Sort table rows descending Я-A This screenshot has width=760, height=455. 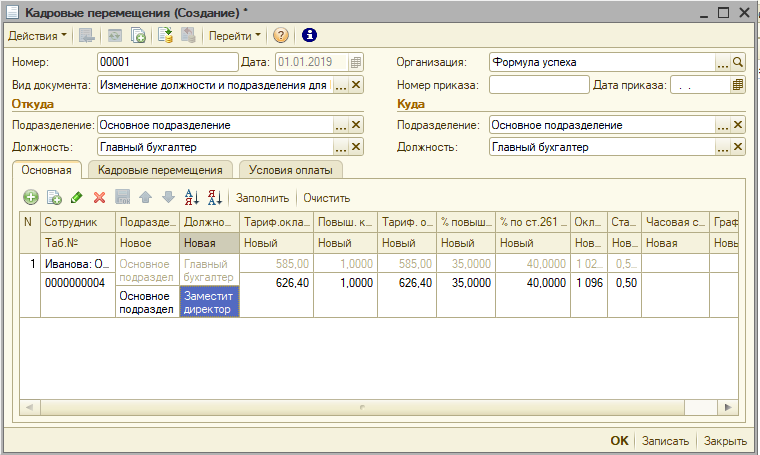214,198
